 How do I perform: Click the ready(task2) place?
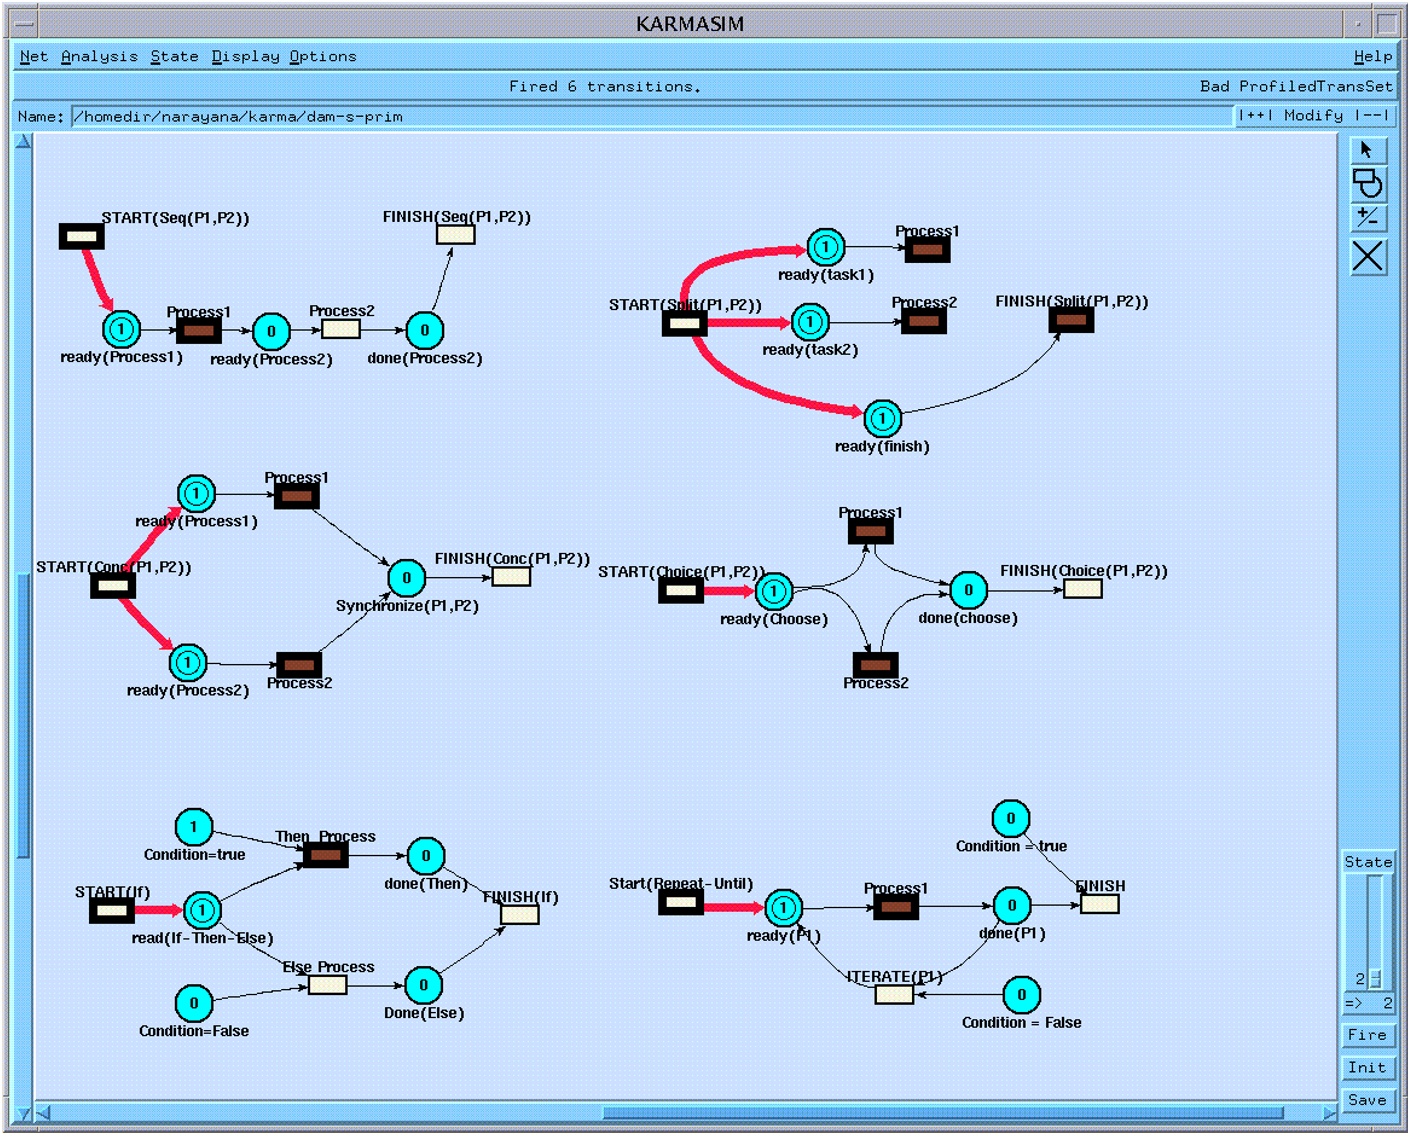(x=810, y=322)
